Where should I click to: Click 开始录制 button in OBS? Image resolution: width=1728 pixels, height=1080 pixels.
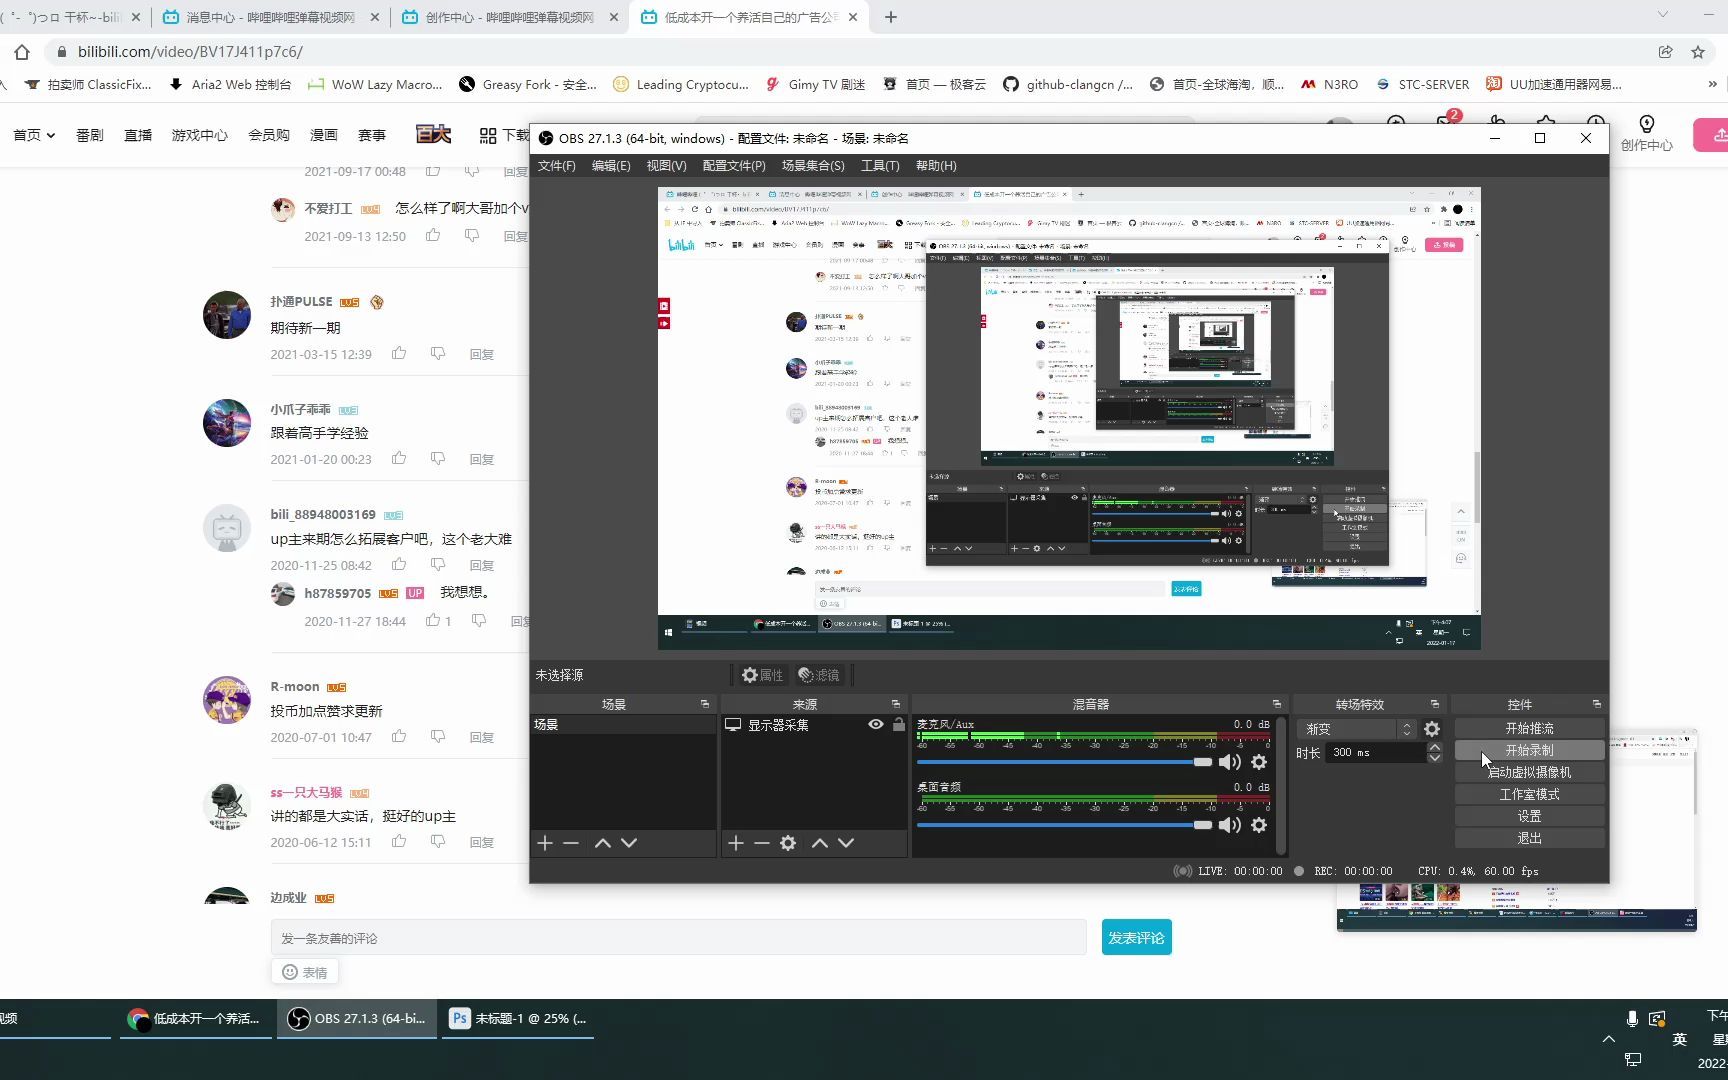[x=1529, y=750]
